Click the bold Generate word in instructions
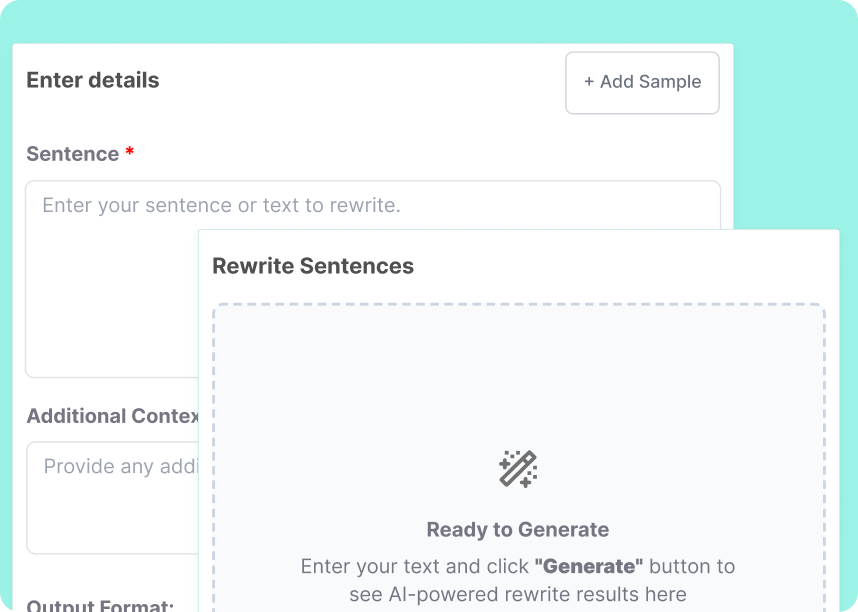The image size is (858, 612). (588, 565)
